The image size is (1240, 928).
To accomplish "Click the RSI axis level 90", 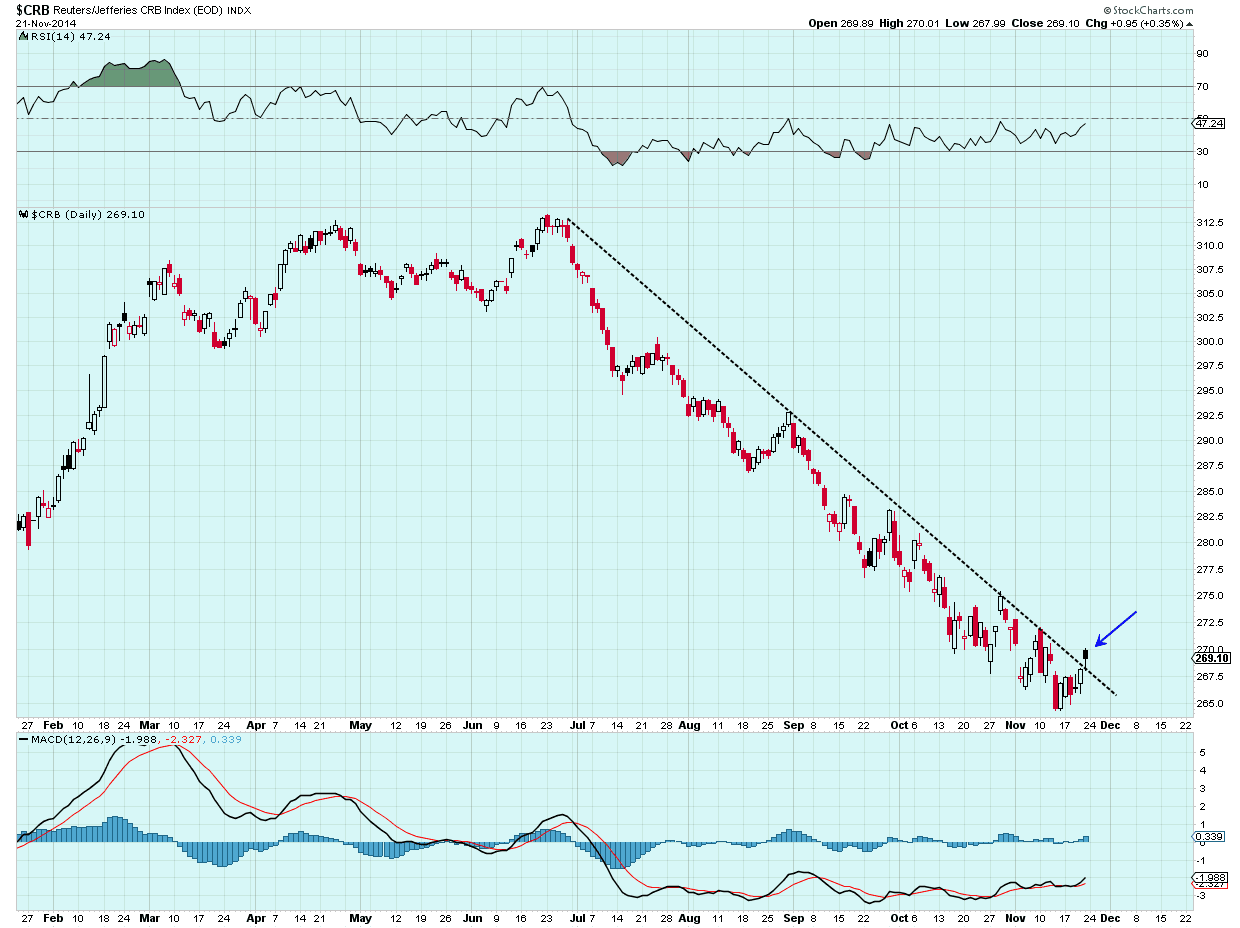I will pyautogui.click(x=1202, y=54).
